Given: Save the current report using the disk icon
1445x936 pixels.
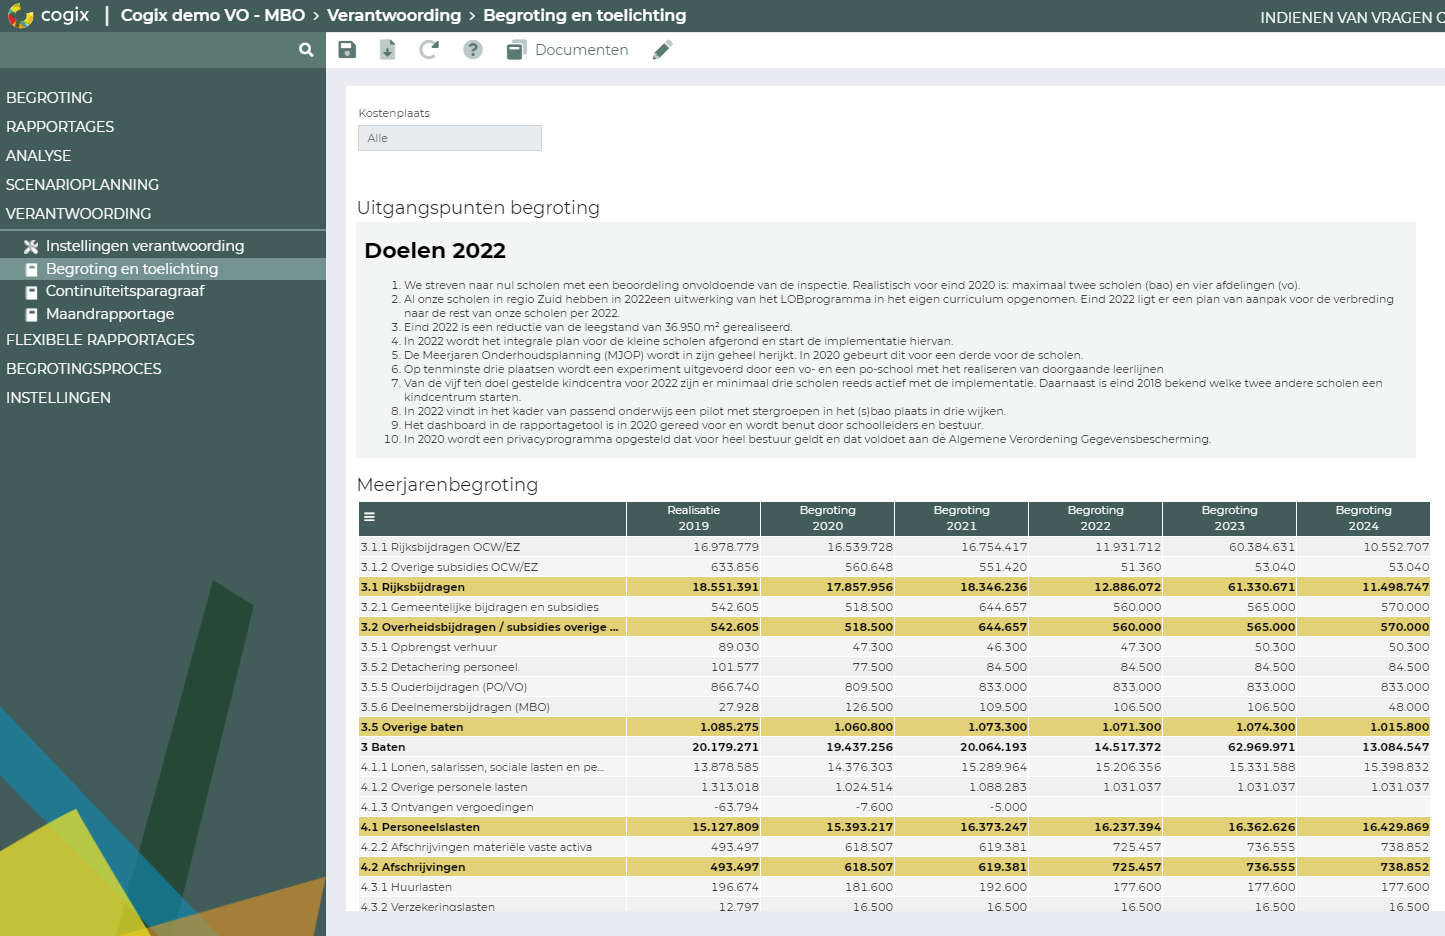Looking at the screenshot, I should point(347,49).
